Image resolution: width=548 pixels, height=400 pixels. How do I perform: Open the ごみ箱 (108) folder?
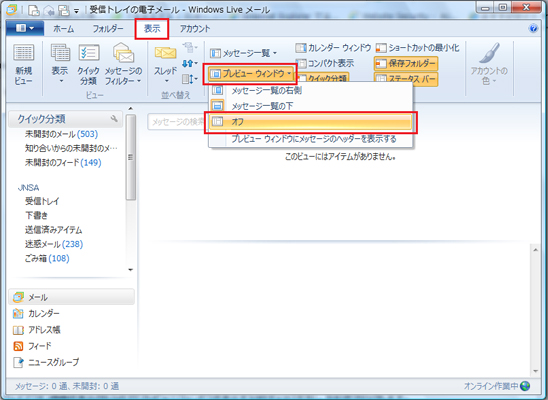click(x=47, y=259)
